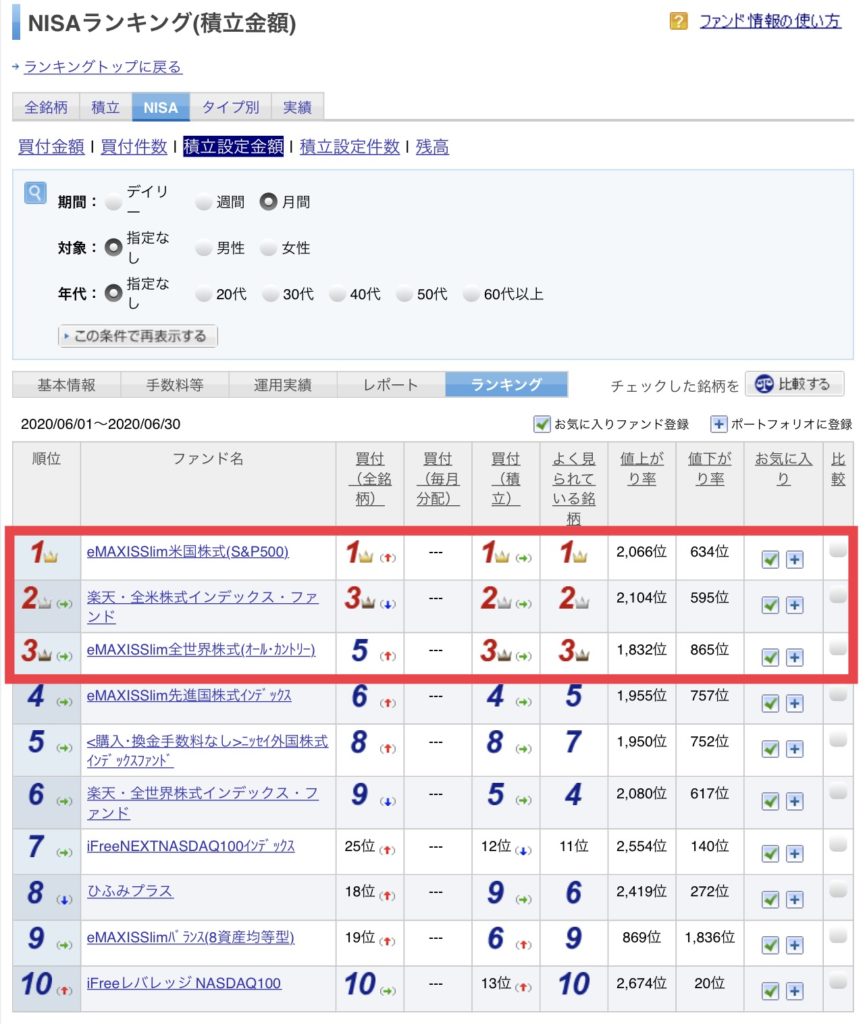Open 買付金額 ranking link
The width and height of the screenshot is (865, 1024).
(x=51, y=146)
